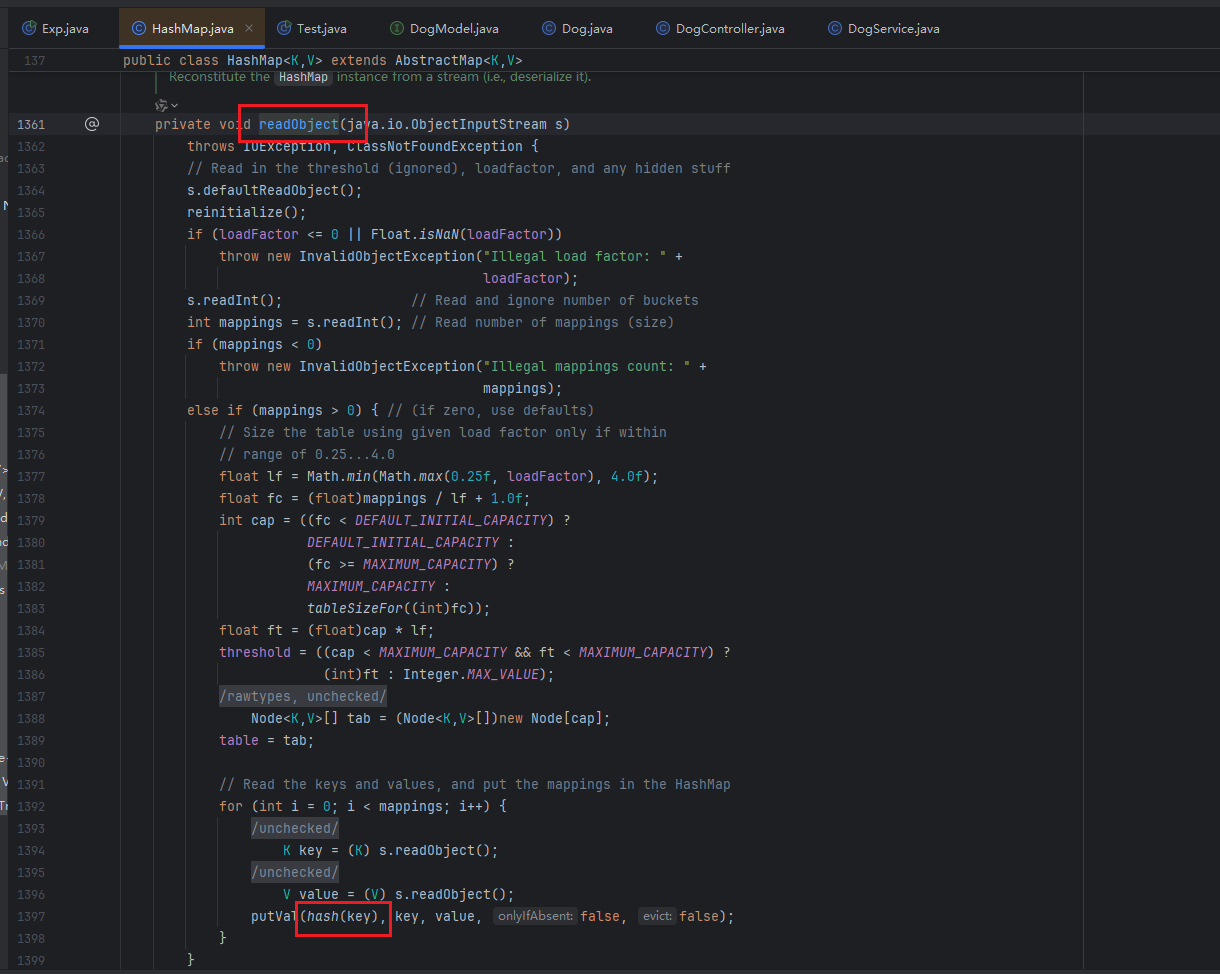Click the class icon on Exp.java tab
Image resolution: width=1220 pixels, height=974 pixels.
tap(29, 29)
